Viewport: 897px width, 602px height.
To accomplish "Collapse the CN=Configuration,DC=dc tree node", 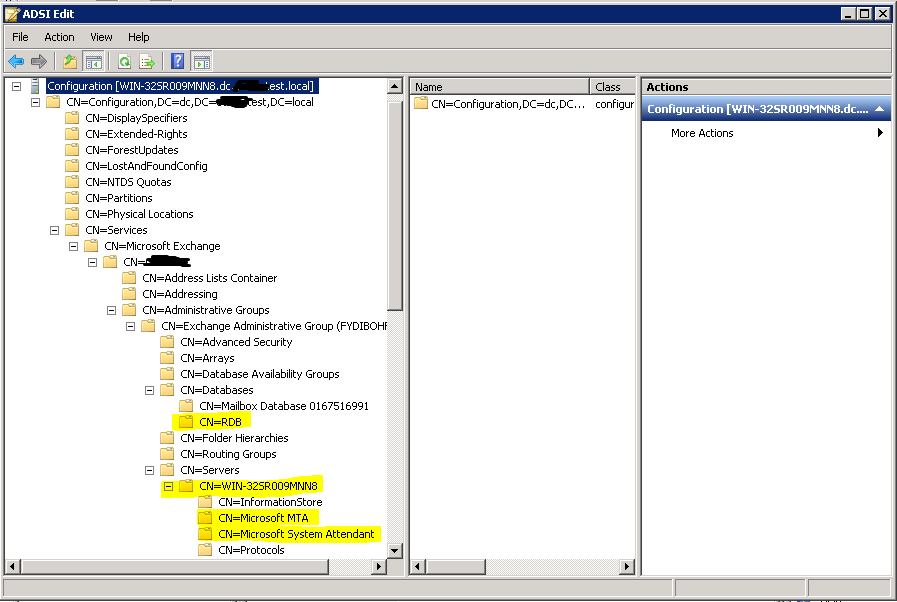I will coord(35,102).
